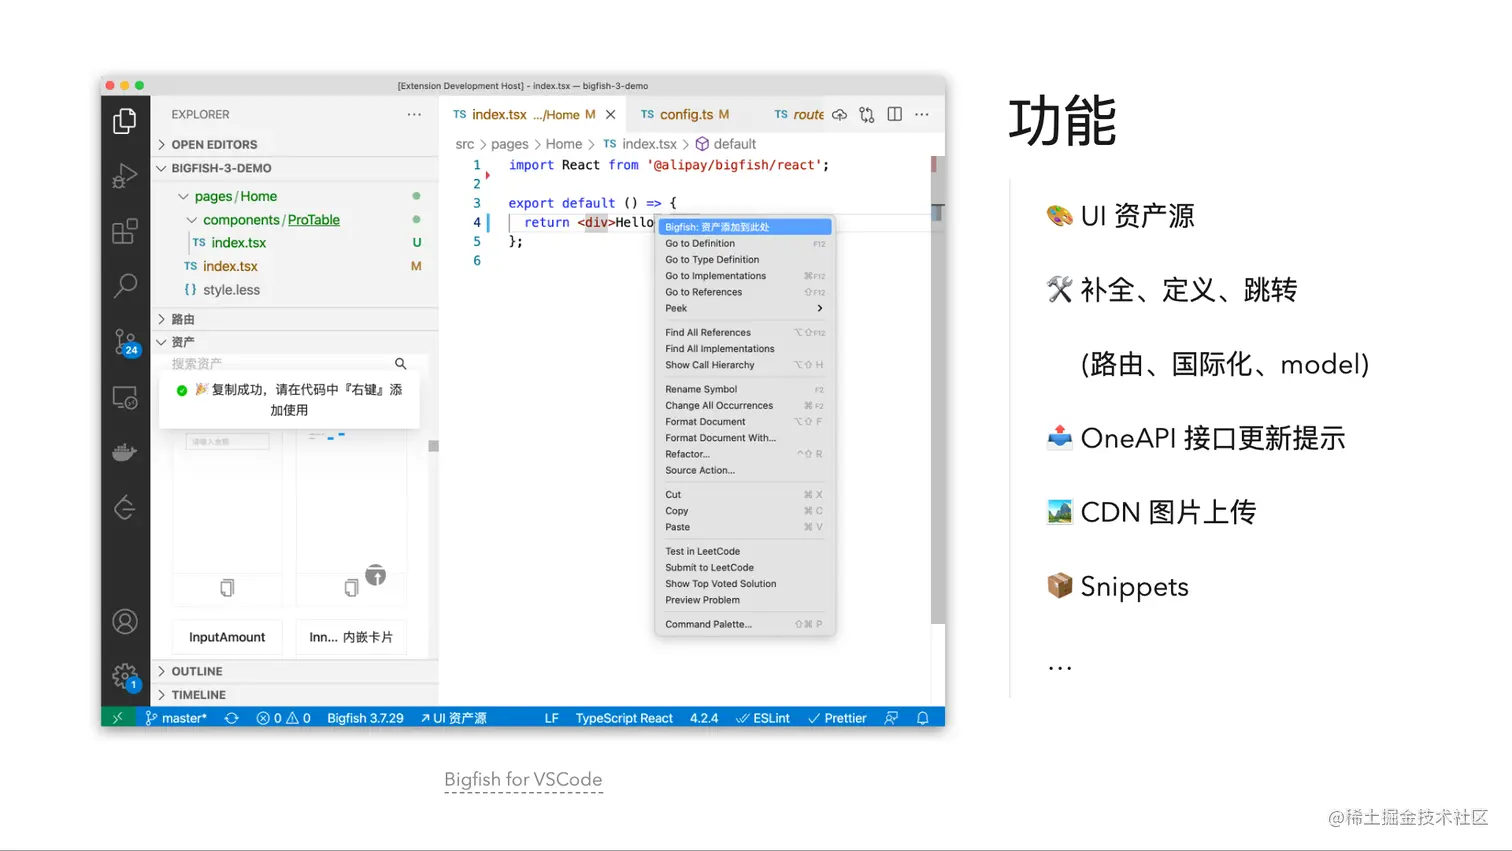Open changes compare icon in editor toolbar
The height and width of the screenshot is (851, 1512).
click(867, 115)
